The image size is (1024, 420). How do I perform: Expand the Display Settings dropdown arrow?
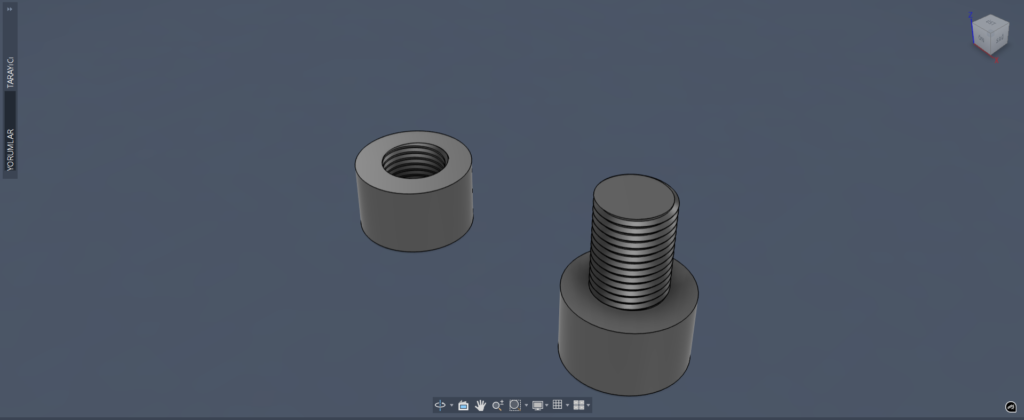click(x=547, y=405)
